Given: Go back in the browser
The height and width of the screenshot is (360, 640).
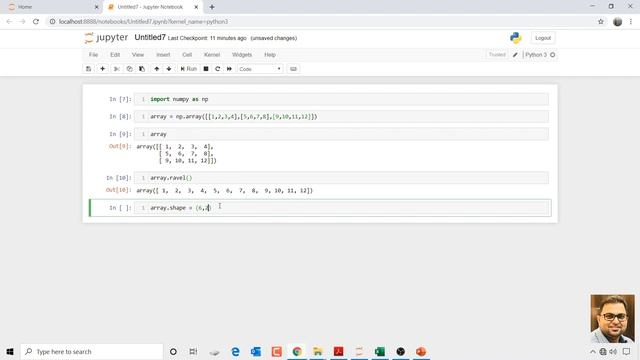Looking at the screenshot, I should (9, 22).
